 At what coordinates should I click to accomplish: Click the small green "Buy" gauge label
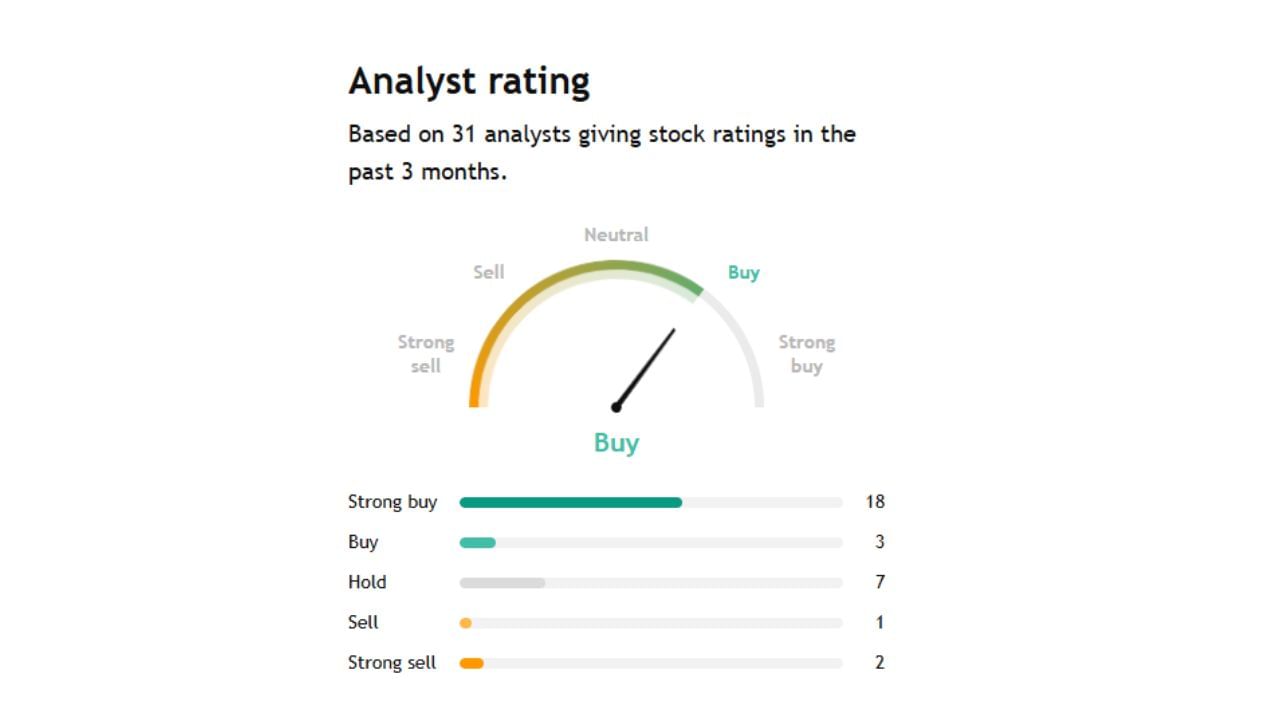click(743, 272)
